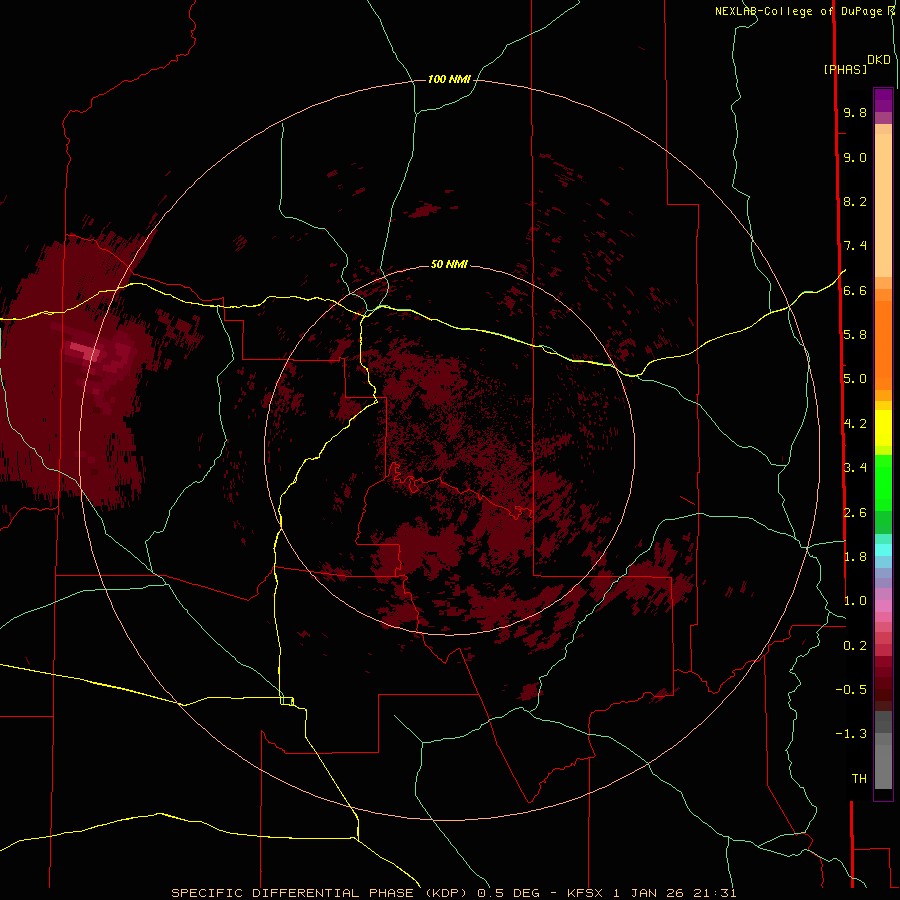Click the [PHAS] label near color scale
Image resolution: width=900 pixels, height=900 pixels.
(845, 70)
